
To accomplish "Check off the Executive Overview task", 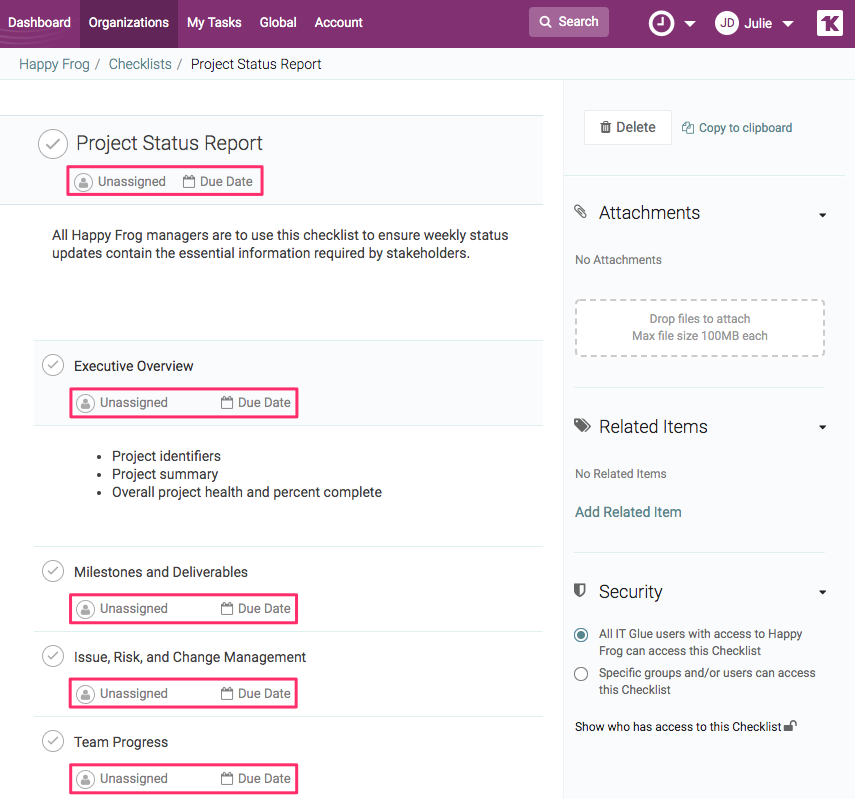I will [x=53, y=366].
